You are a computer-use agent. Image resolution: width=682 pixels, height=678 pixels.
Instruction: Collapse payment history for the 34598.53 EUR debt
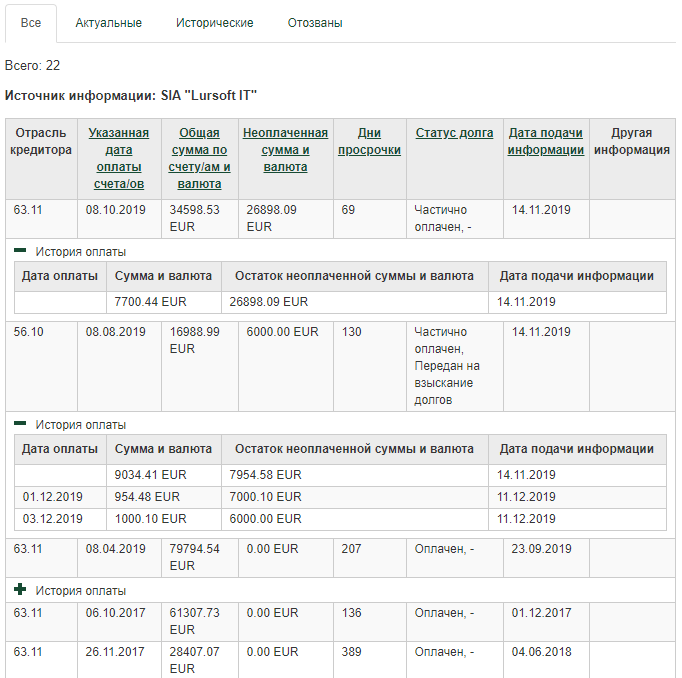click(x=20, y=252)
